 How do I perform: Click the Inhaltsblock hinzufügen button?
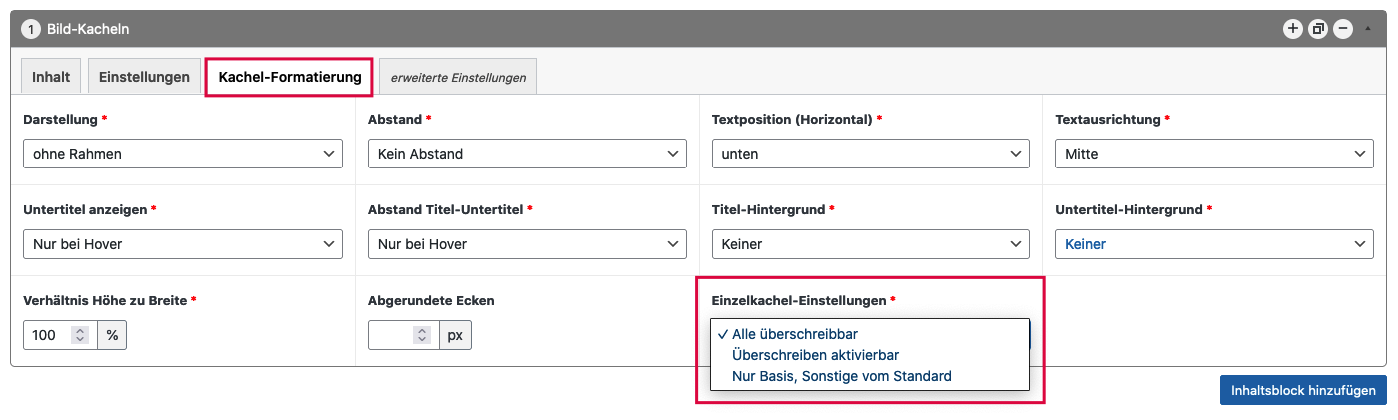[x=1303, y=390]
